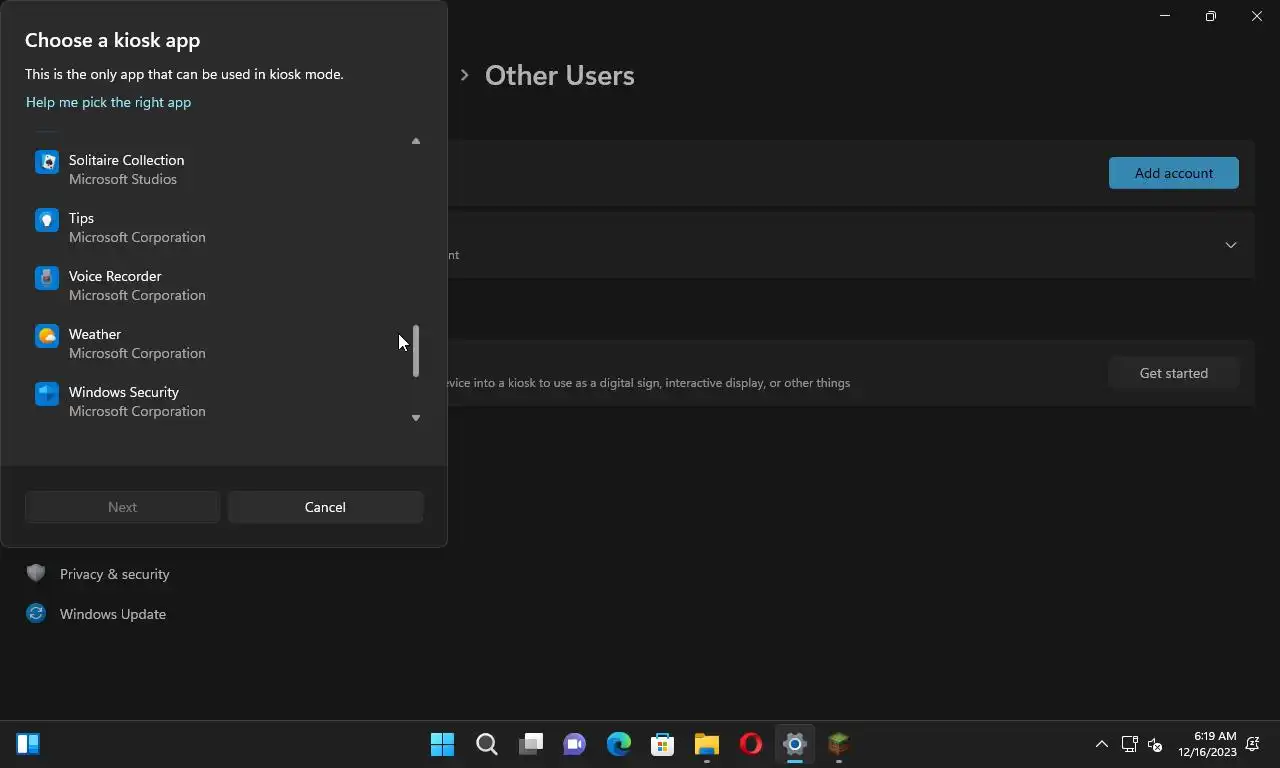Open Microsoft Edge from the taskbar
The height and width of the screenshot is (768, 1280).
[619, 744]
